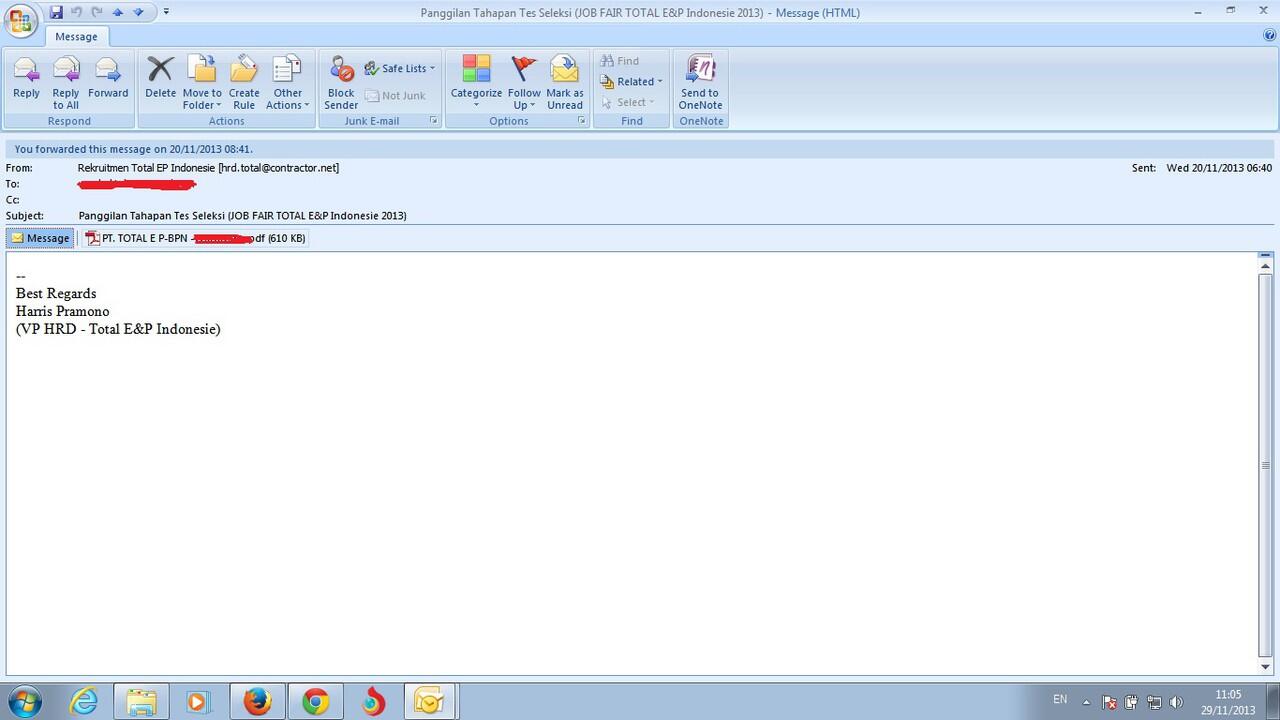Open the Follow Up flag menu
The height and width of the screenshot is (720, 1280).
524,81
